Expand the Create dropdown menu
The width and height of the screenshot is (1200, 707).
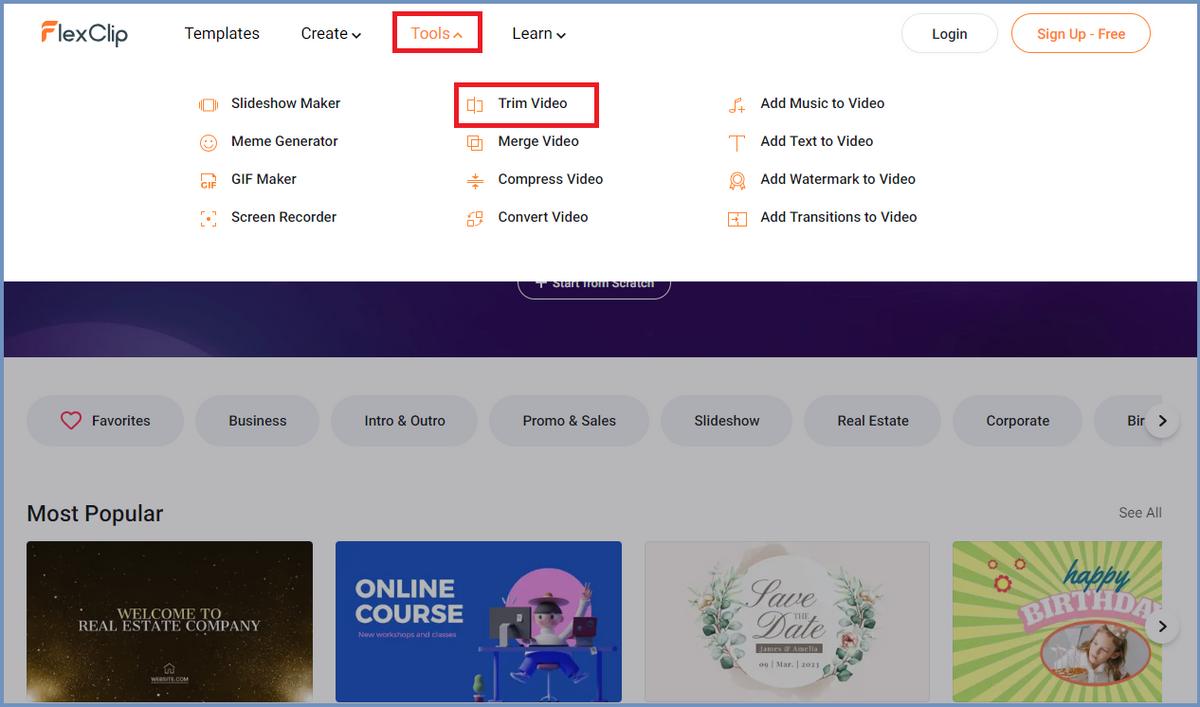330,34
